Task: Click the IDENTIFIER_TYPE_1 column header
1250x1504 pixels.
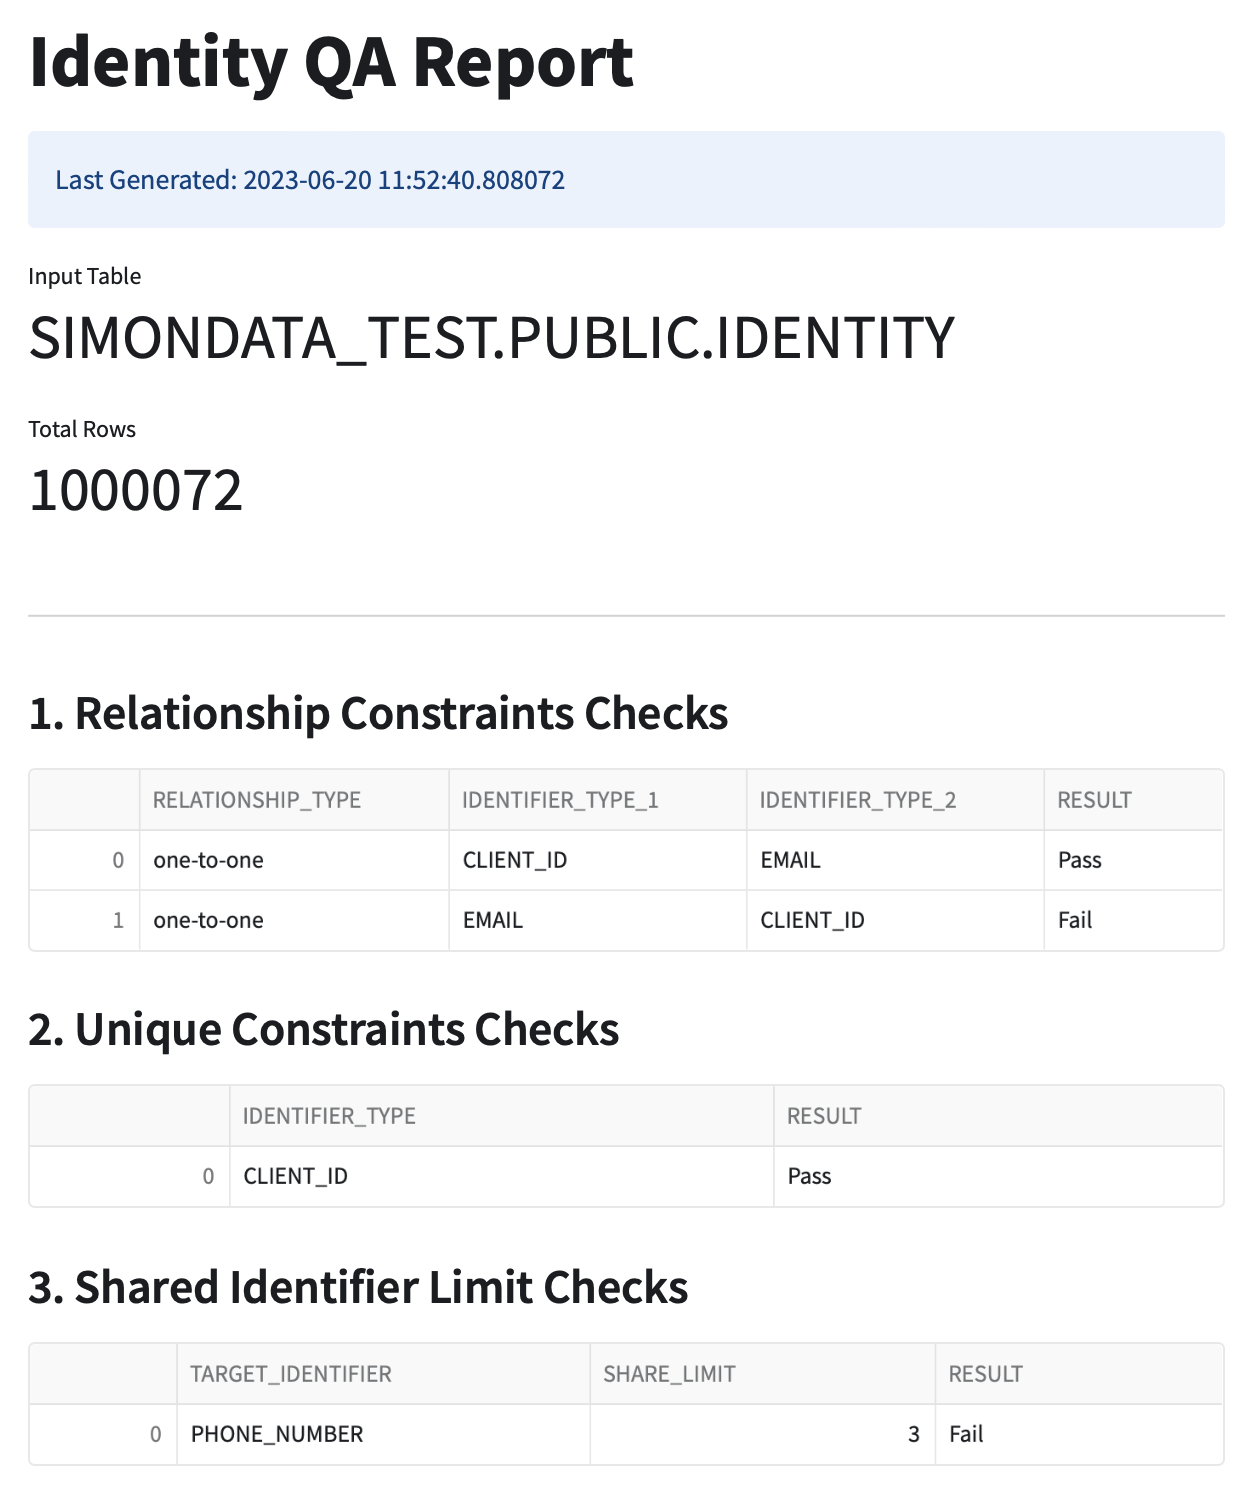Action: (560, 800)
